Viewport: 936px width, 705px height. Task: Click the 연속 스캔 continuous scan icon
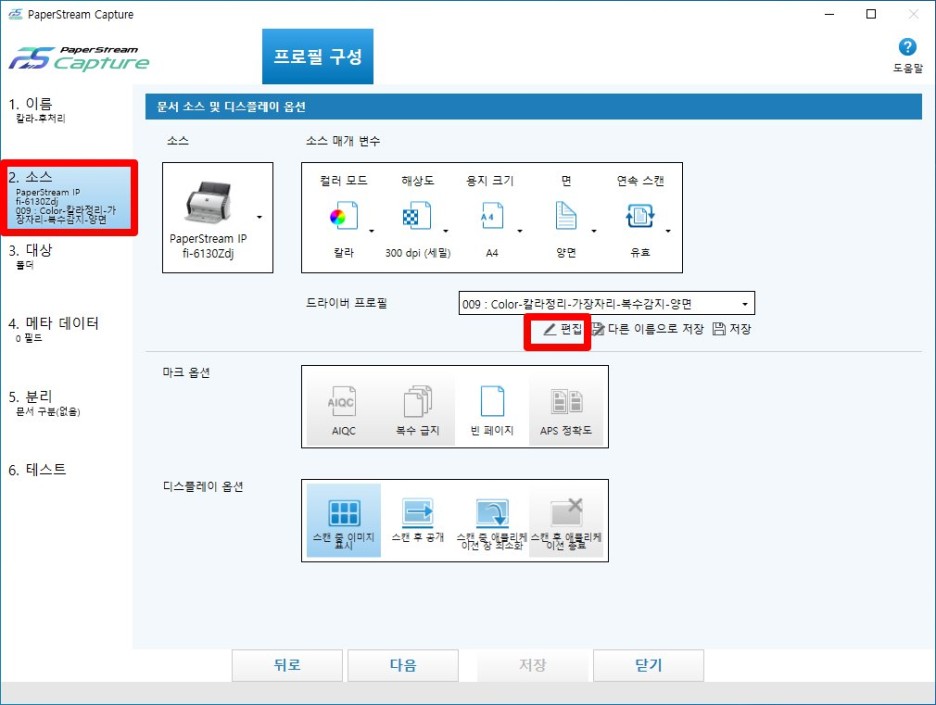[x=640, y=215]
